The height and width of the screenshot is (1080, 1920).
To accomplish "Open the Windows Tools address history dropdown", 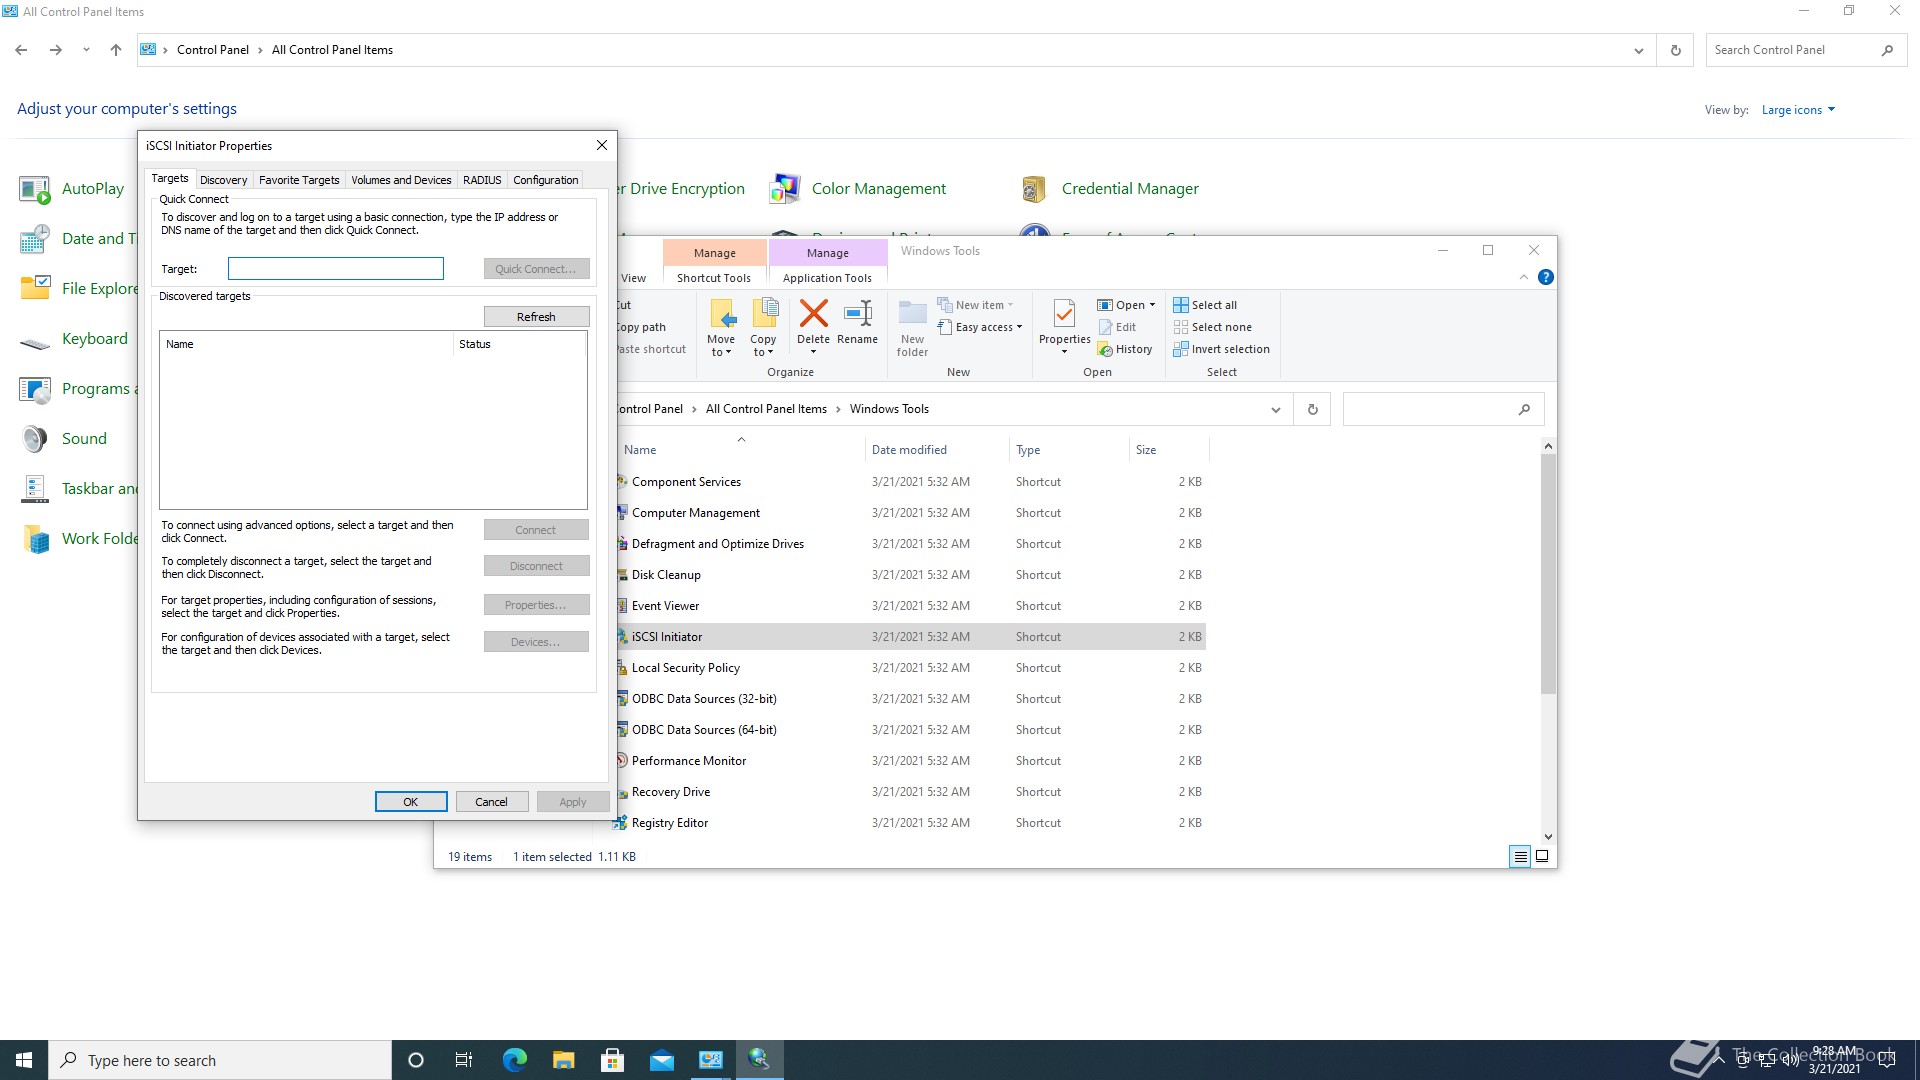I will 1275,409.
